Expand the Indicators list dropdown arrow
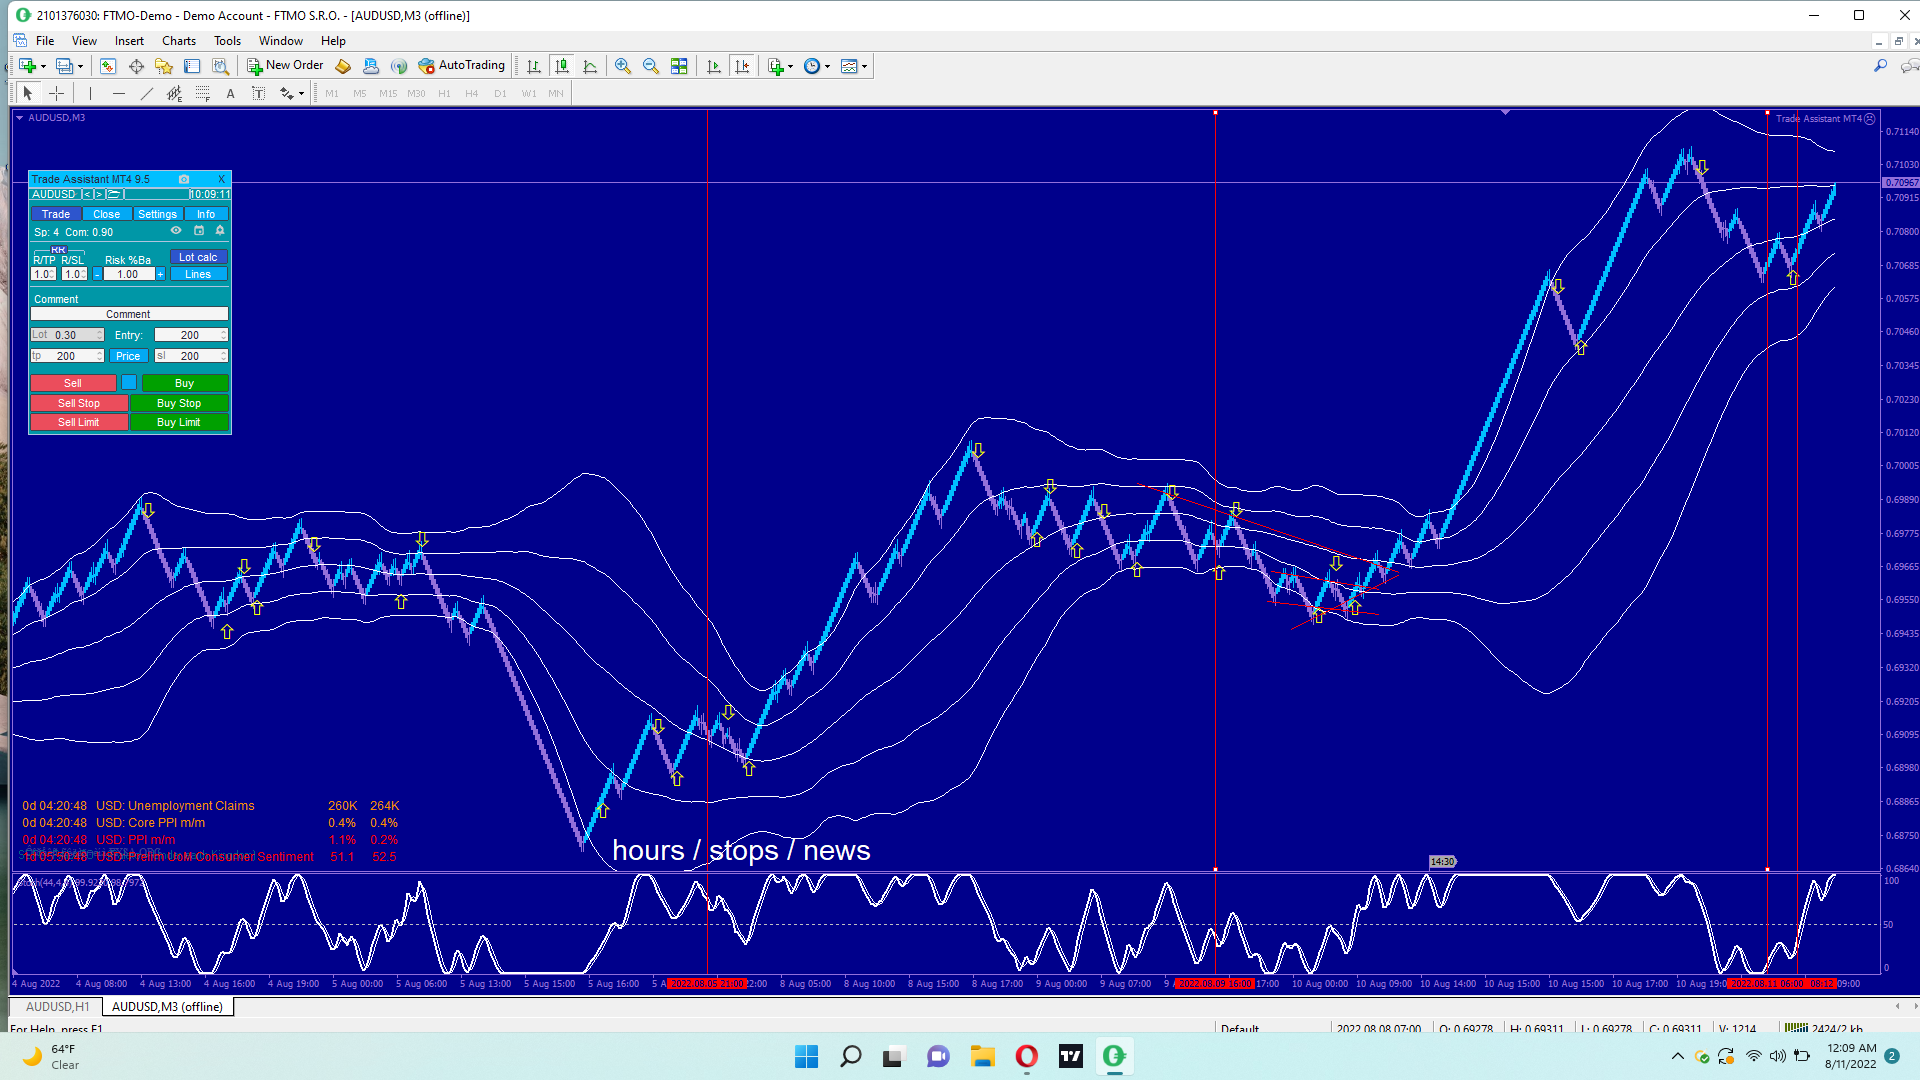1920x1080 pixels. 790,67
